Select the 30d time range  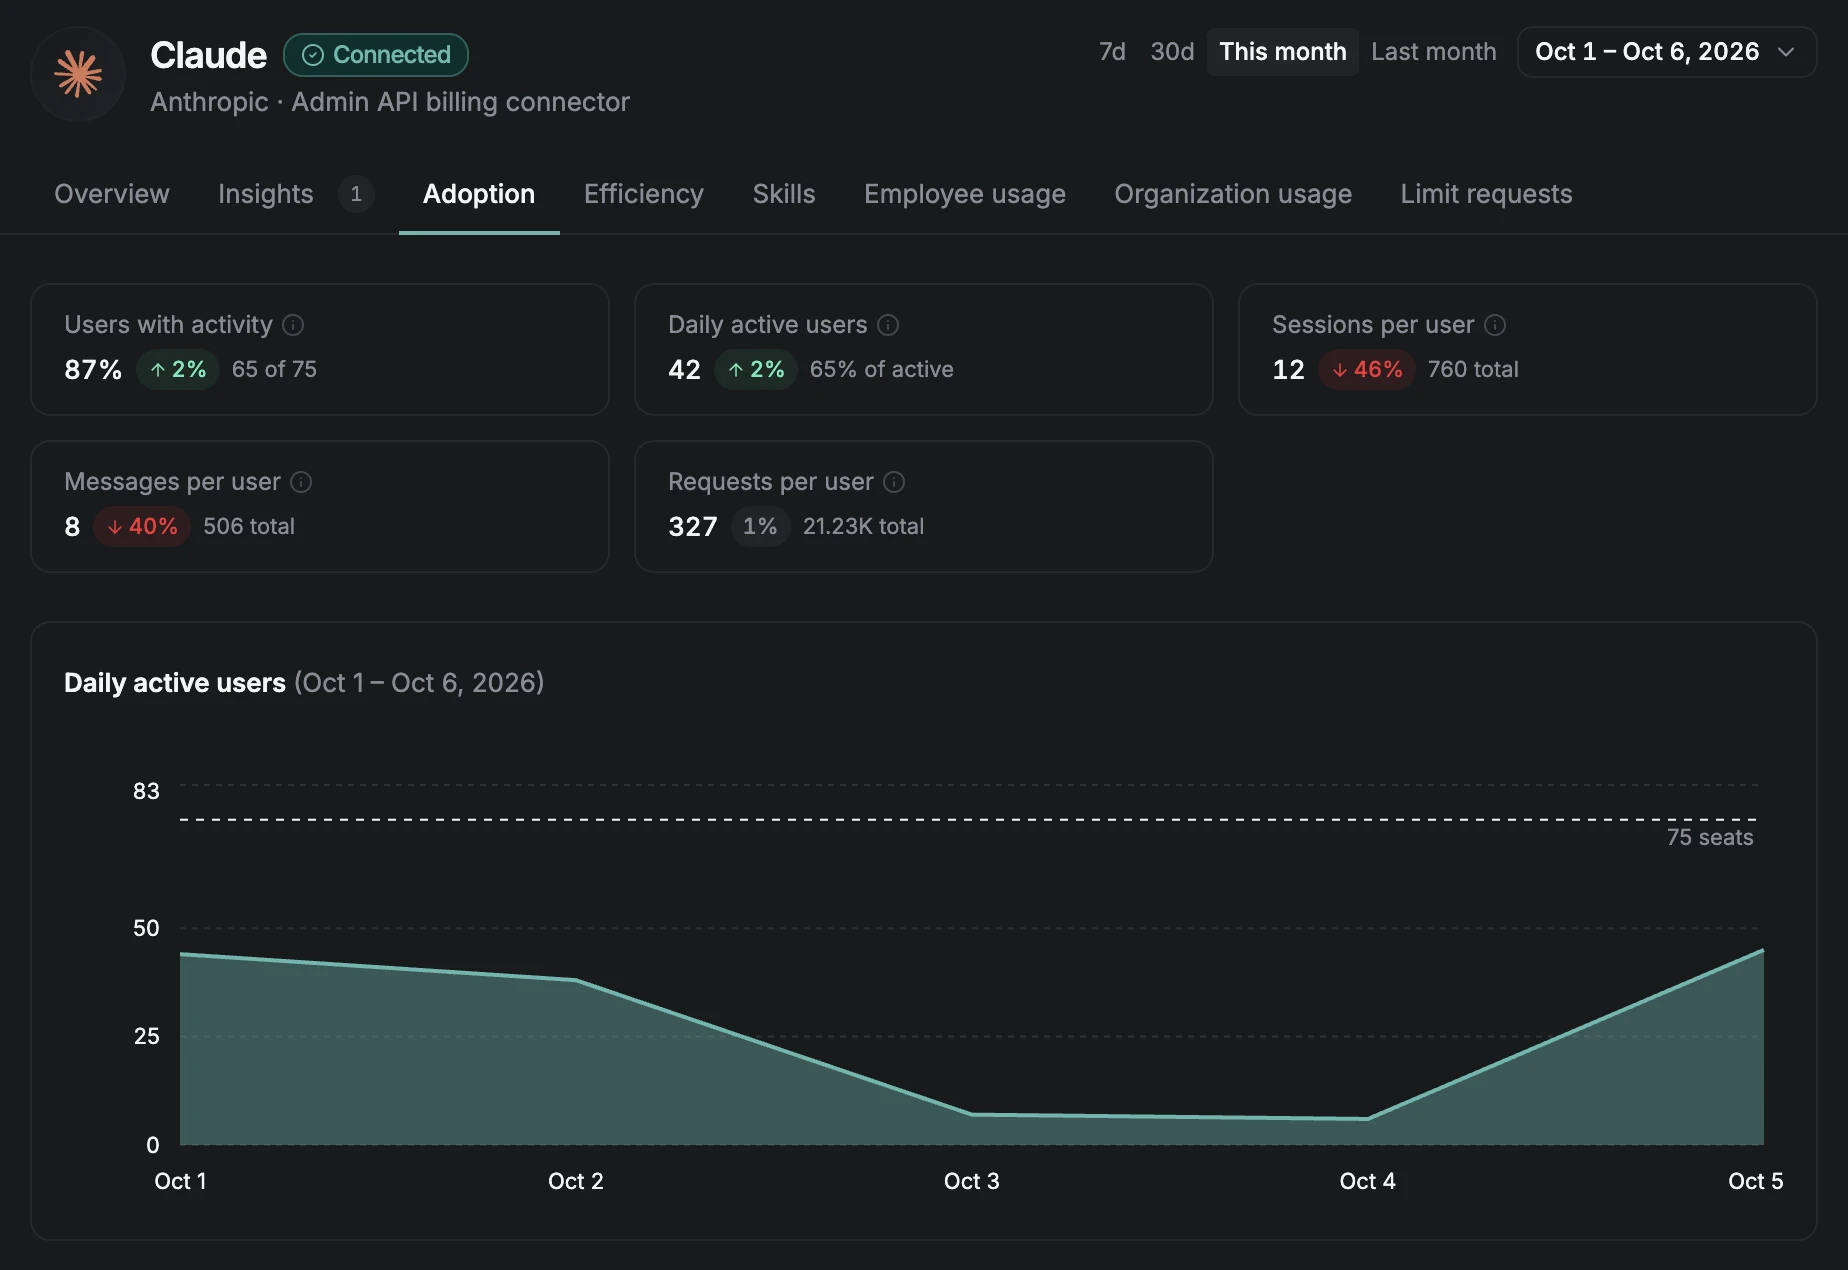(x=1172, y=52)
